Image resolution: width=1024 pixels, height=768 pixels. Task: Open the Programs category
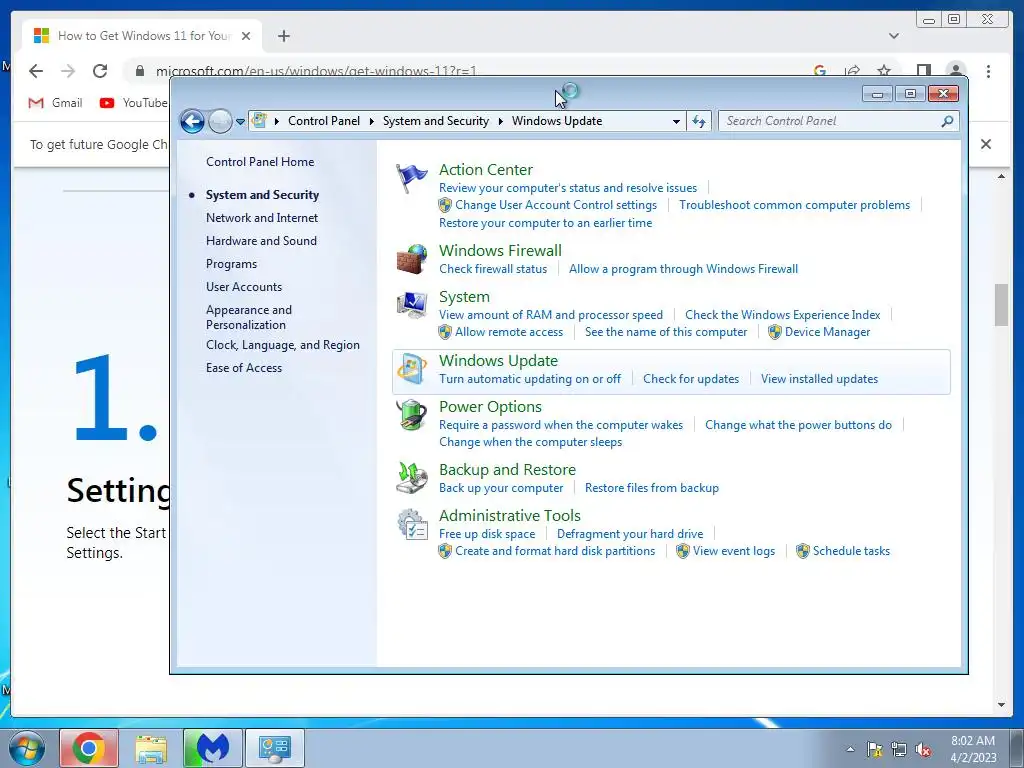pos(231,264)
